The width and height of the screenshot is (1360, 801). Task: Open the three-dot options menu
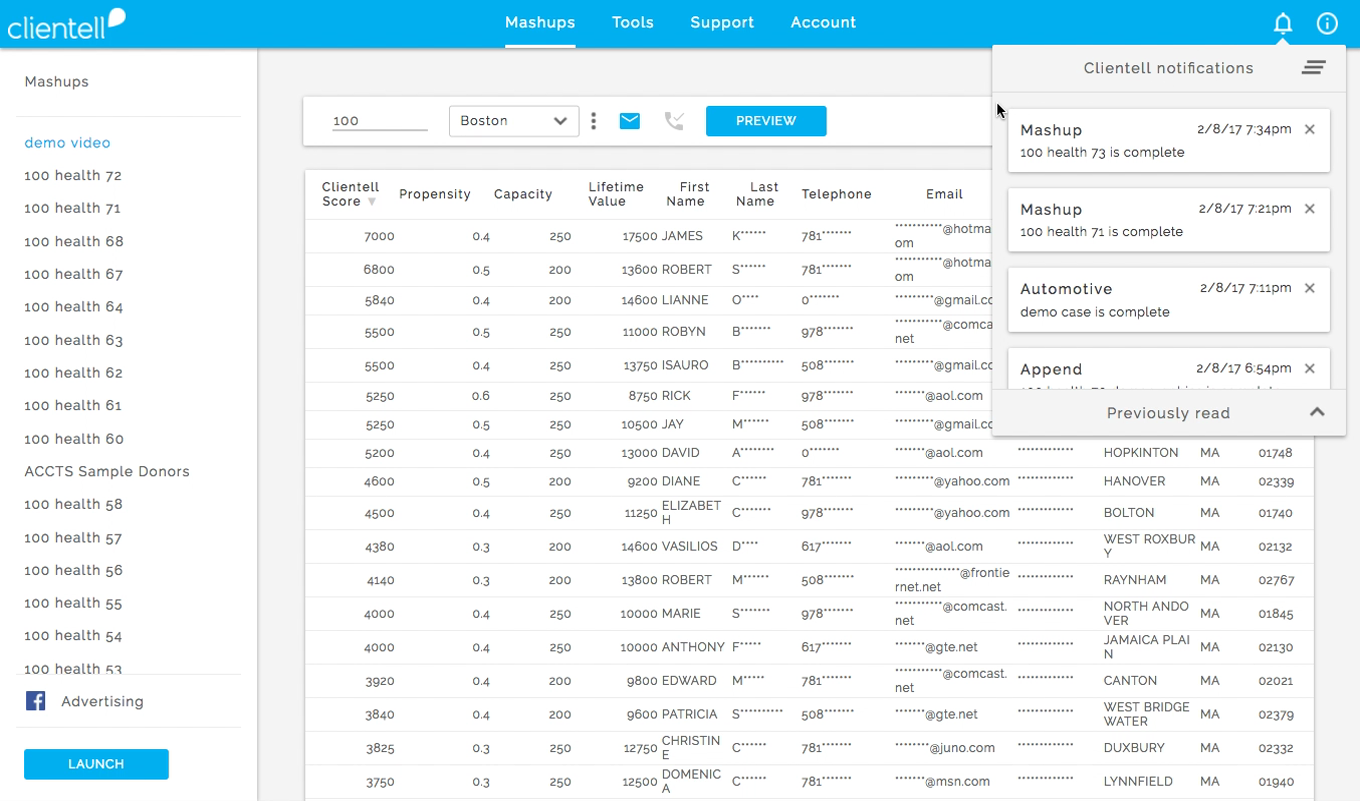coord(594,121)
